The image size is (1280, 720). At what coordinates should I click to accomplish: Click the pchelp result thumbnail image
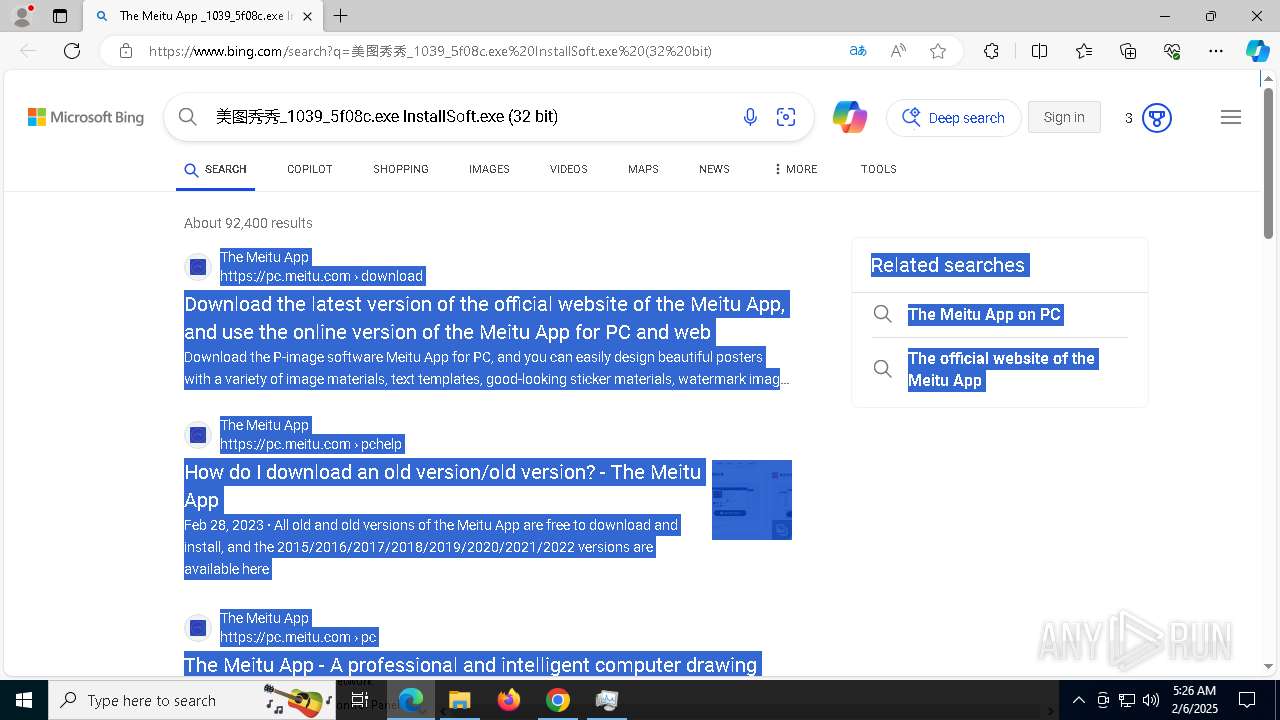coord(752,500)
